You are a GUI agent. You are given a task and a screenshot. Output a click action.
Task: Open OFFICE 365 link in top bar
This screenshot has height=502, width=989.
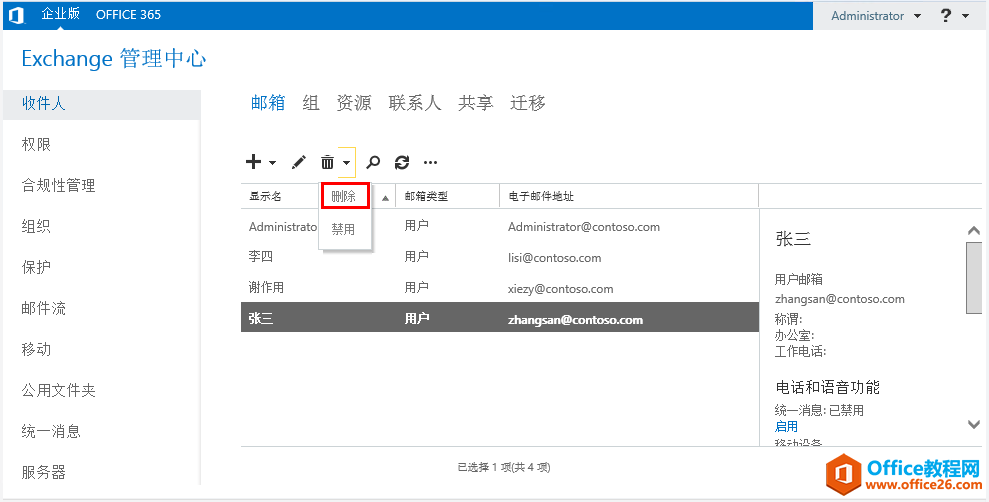(128, 15)
